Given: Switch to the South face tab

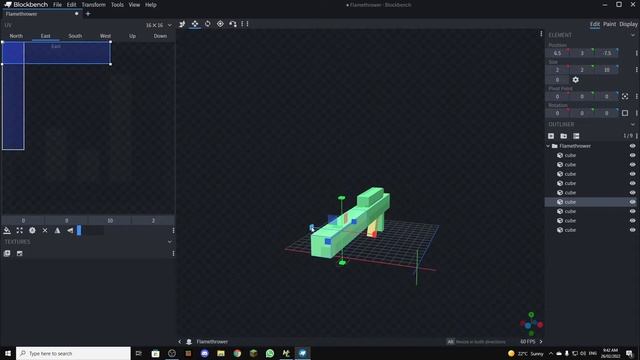Looking at the screenshot, I should [75, 36].
